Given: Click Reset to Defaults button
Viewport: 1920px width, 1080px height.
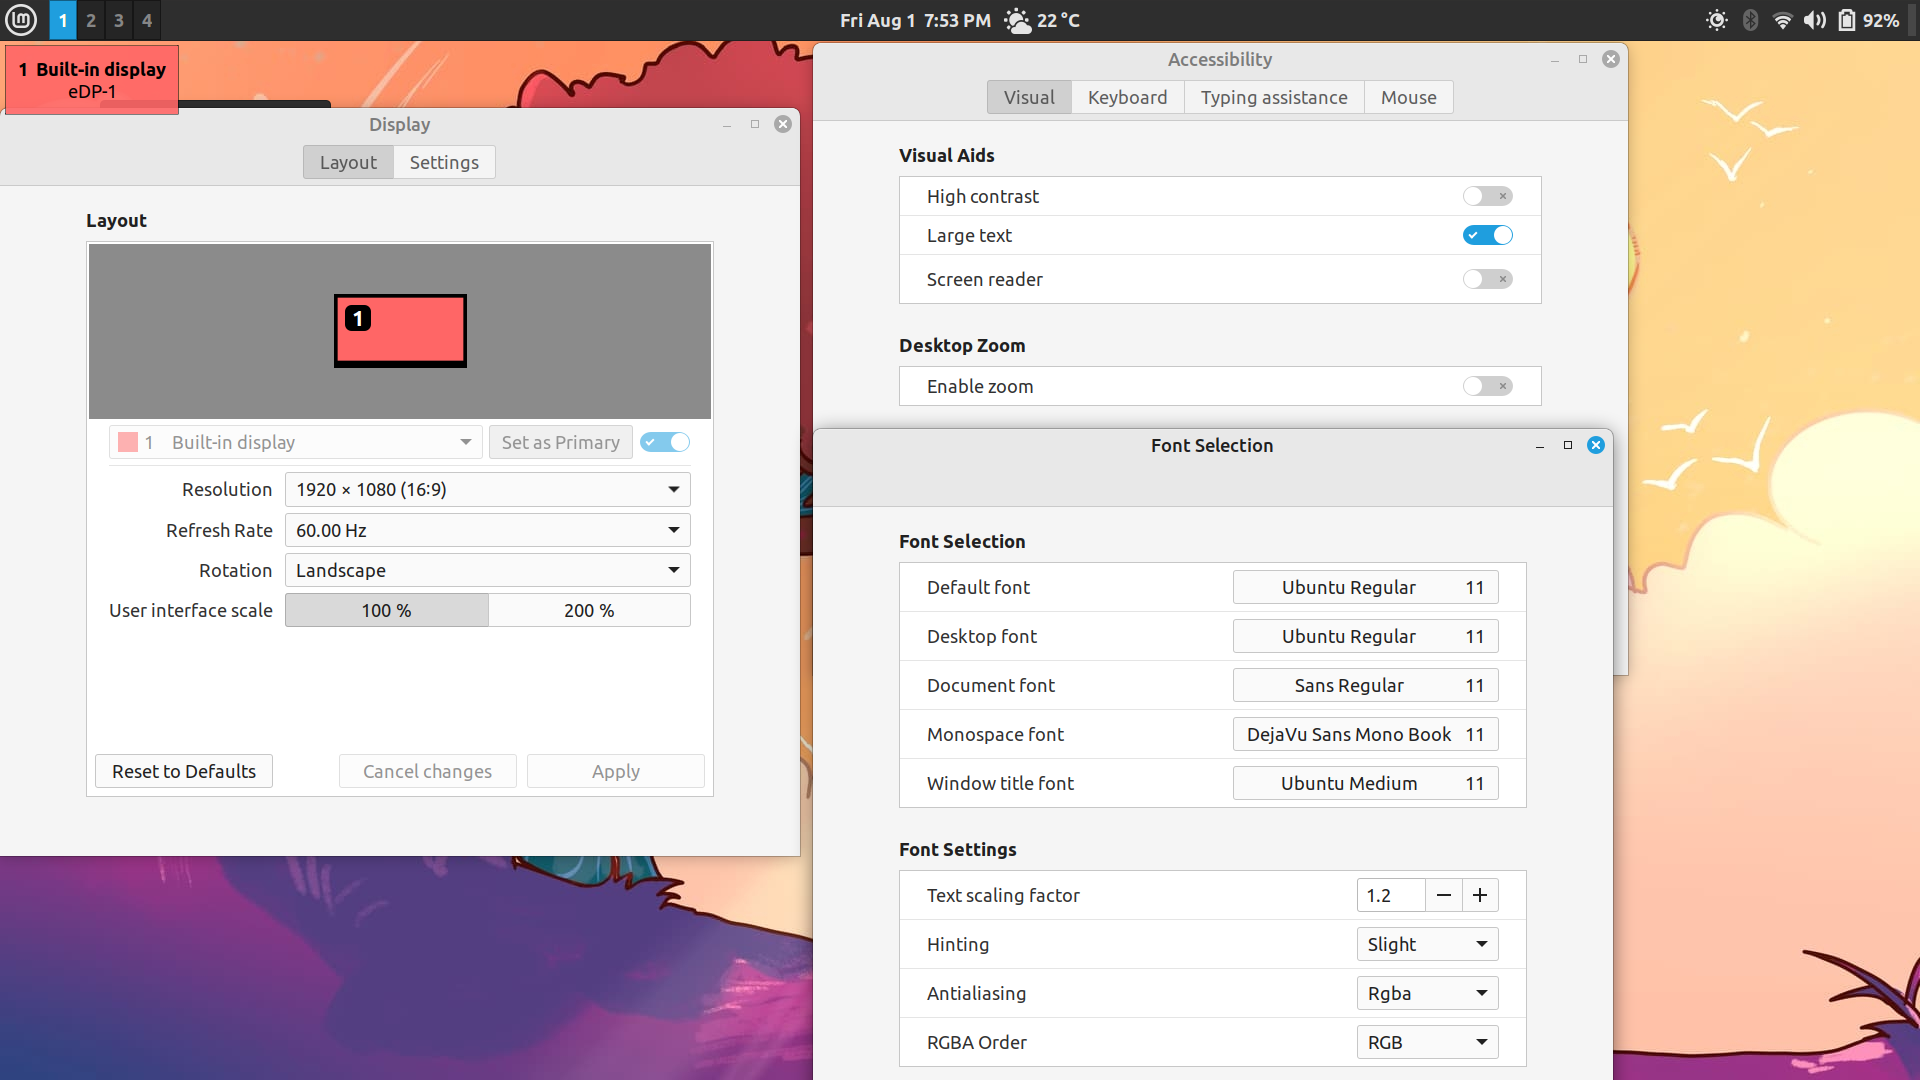Looking at the screenshot, I should coord(184,771).
